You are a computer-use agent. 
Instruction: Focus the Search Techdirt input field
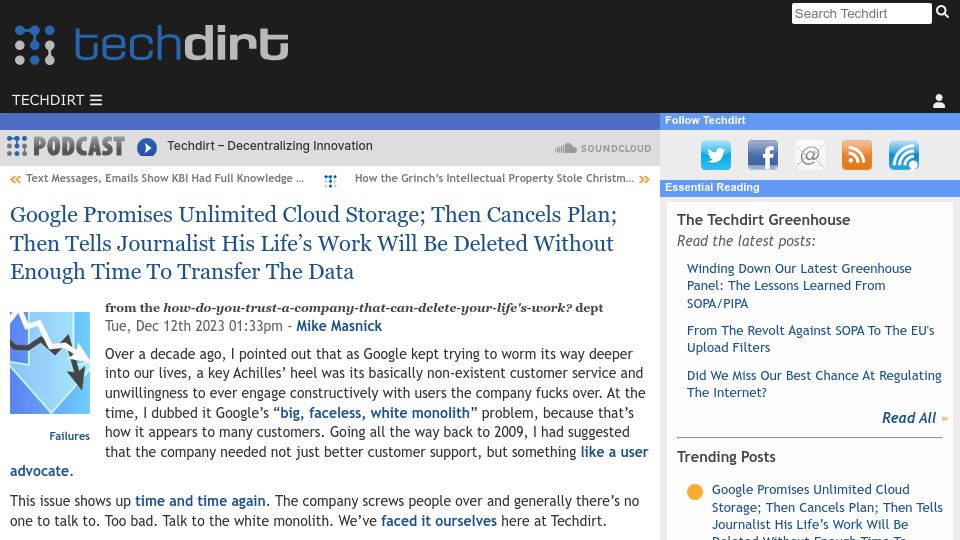tap(861, 13)
